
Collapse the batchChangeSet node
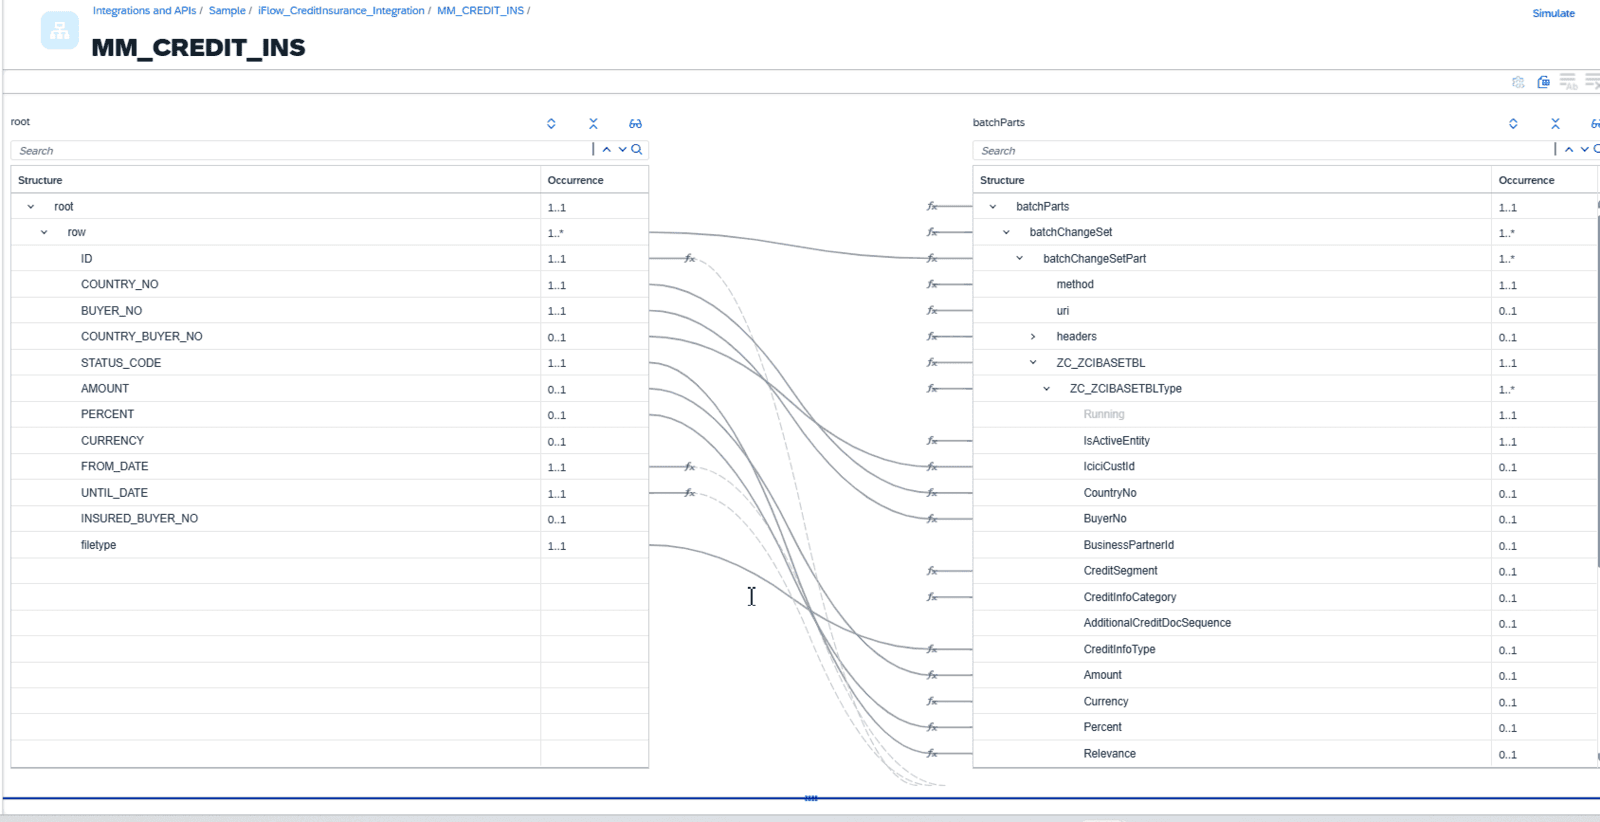point(1006,233)
